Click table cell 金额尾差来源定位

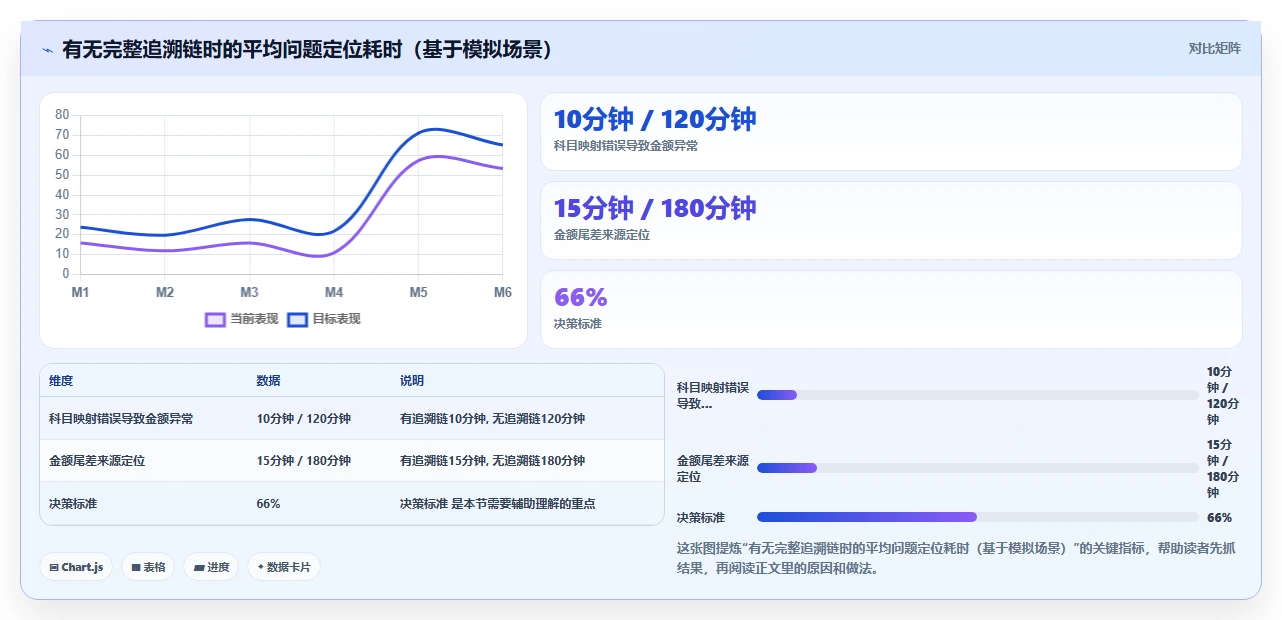[97, 461]
